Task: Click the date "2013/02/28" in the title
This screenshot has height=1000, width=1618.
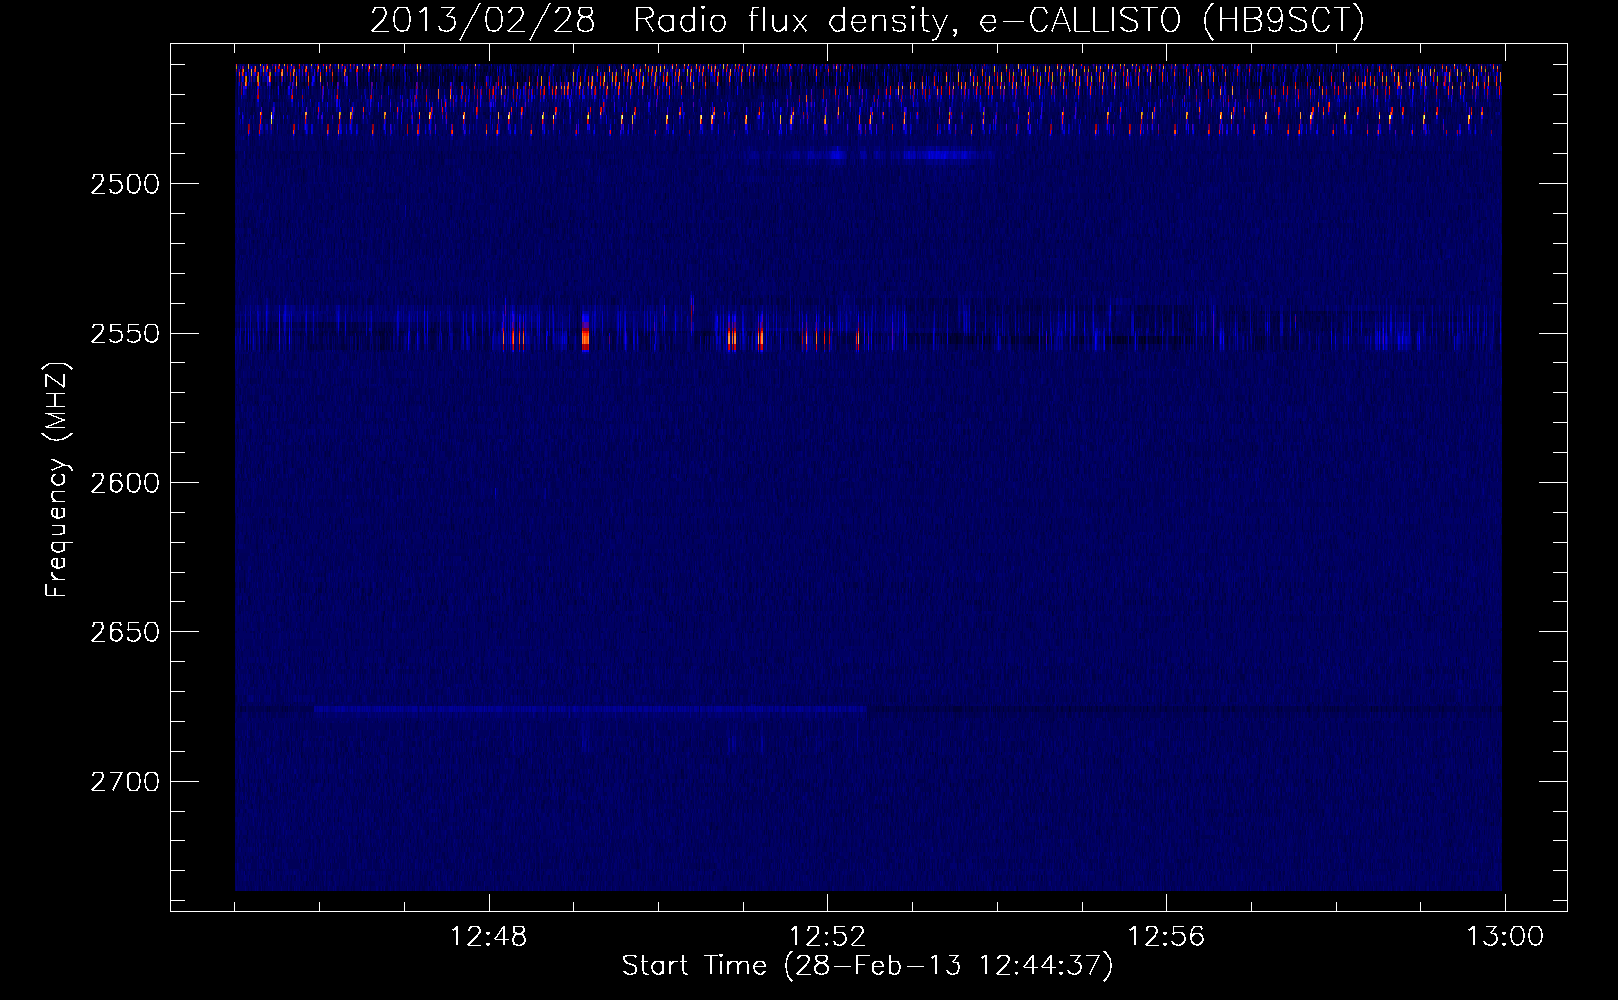Action: click(x=483, y=20)
